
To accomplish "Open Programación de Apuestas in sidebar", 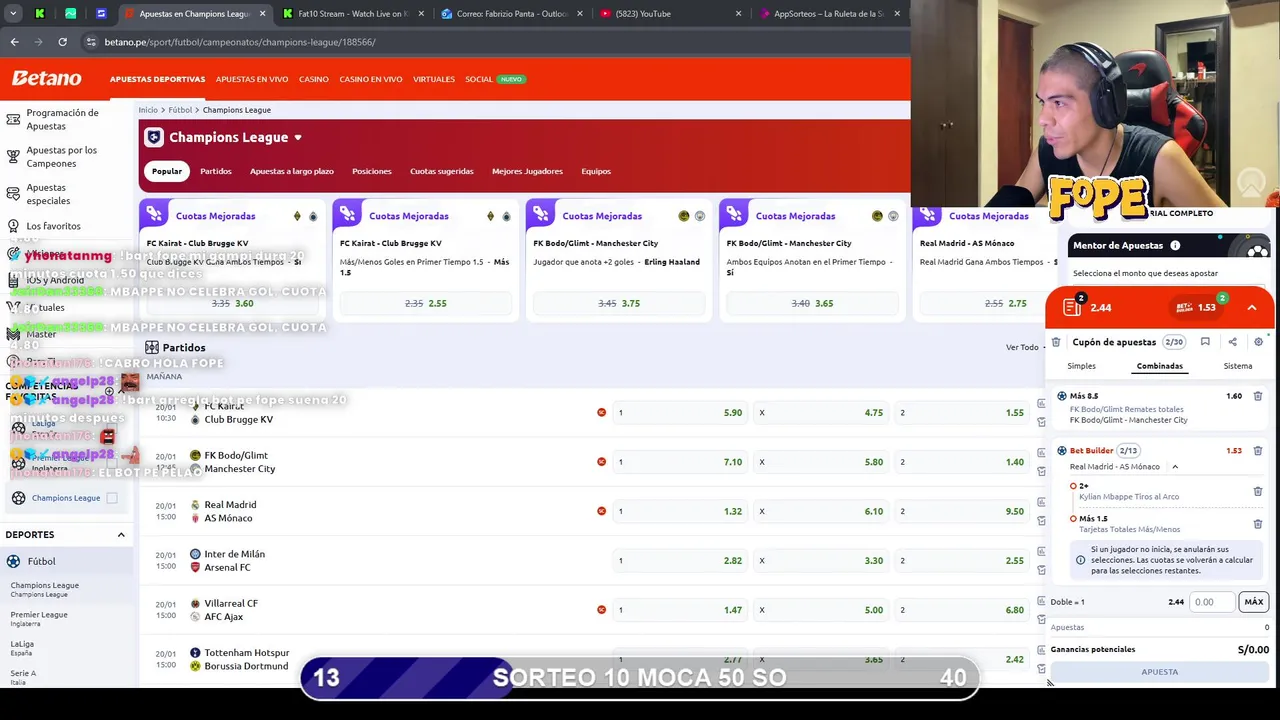I will coord(62,119).
